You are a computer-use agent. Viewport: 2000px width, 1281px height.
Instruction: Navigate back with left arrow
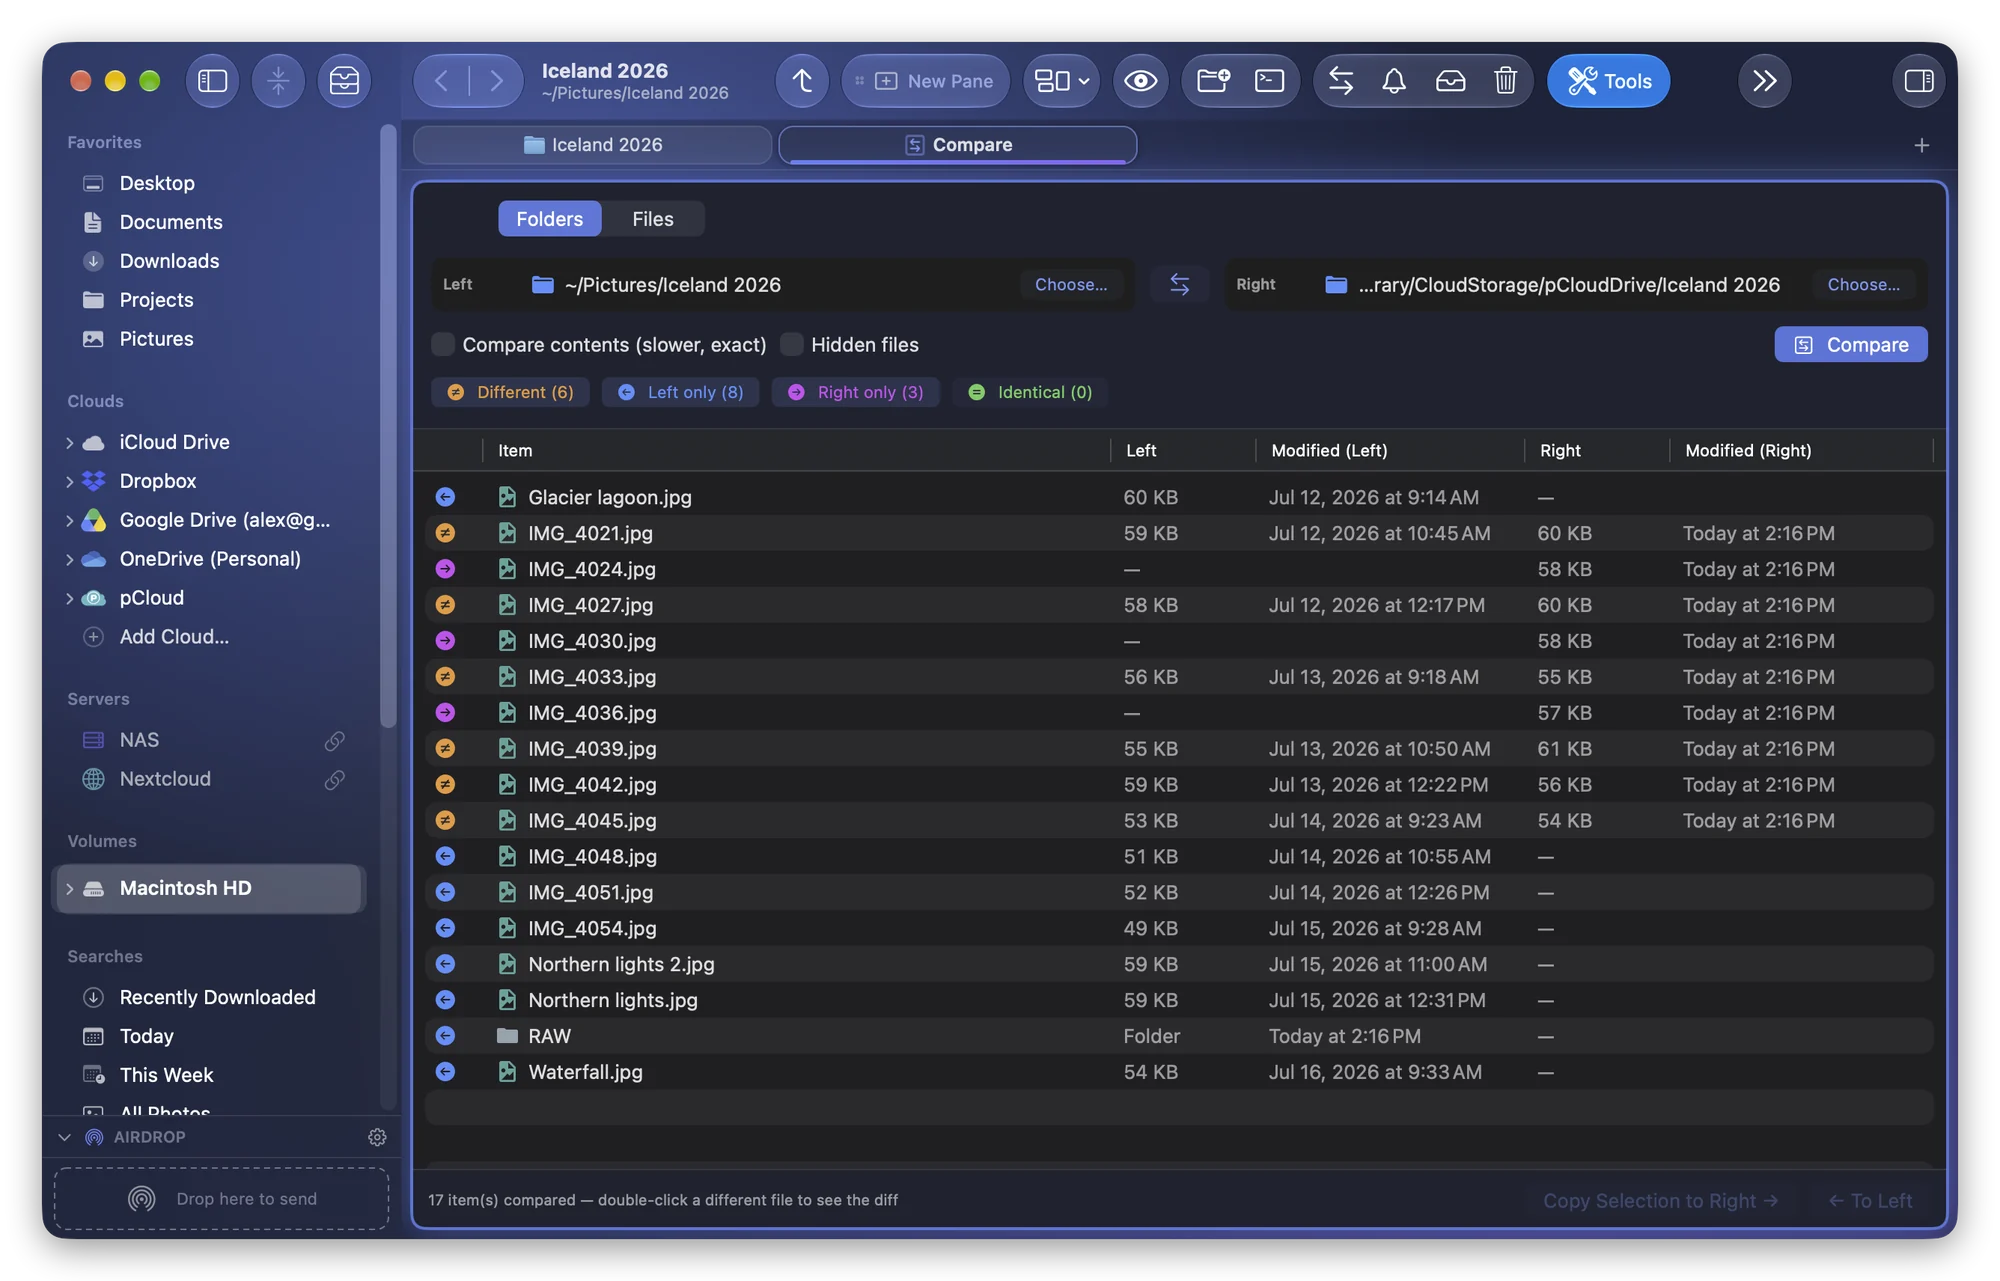(x=441, y=81)
